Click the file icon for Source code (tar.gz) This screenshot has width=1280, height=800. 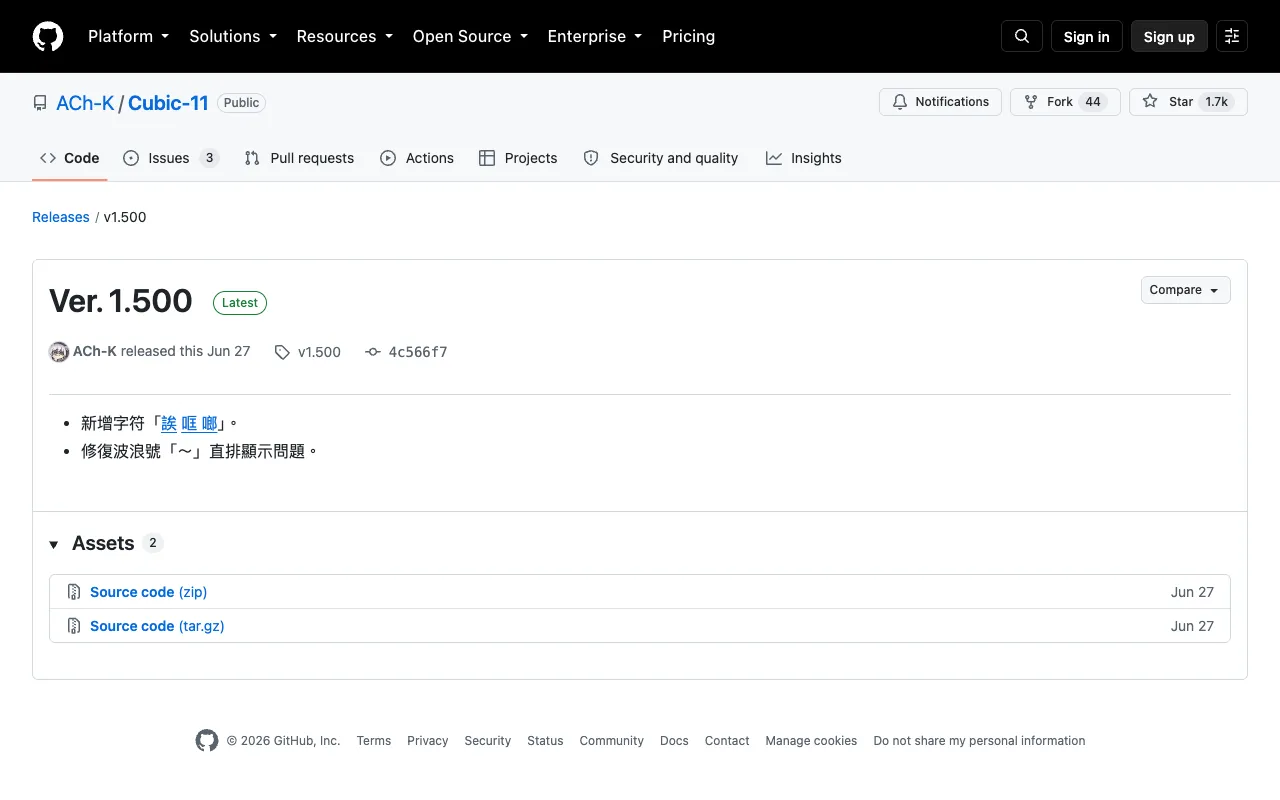74,626
